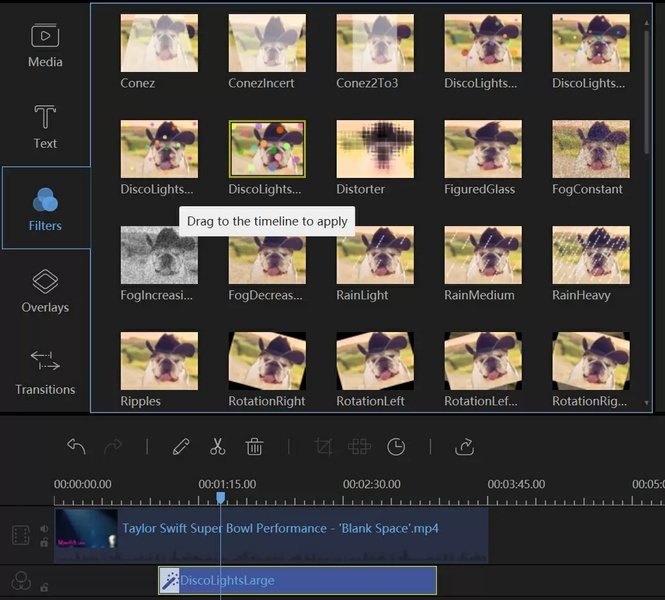This screenshot has width=665, height=600.
Task: Choose the RotationRight filter thumbnail
Action: [267, 361]
